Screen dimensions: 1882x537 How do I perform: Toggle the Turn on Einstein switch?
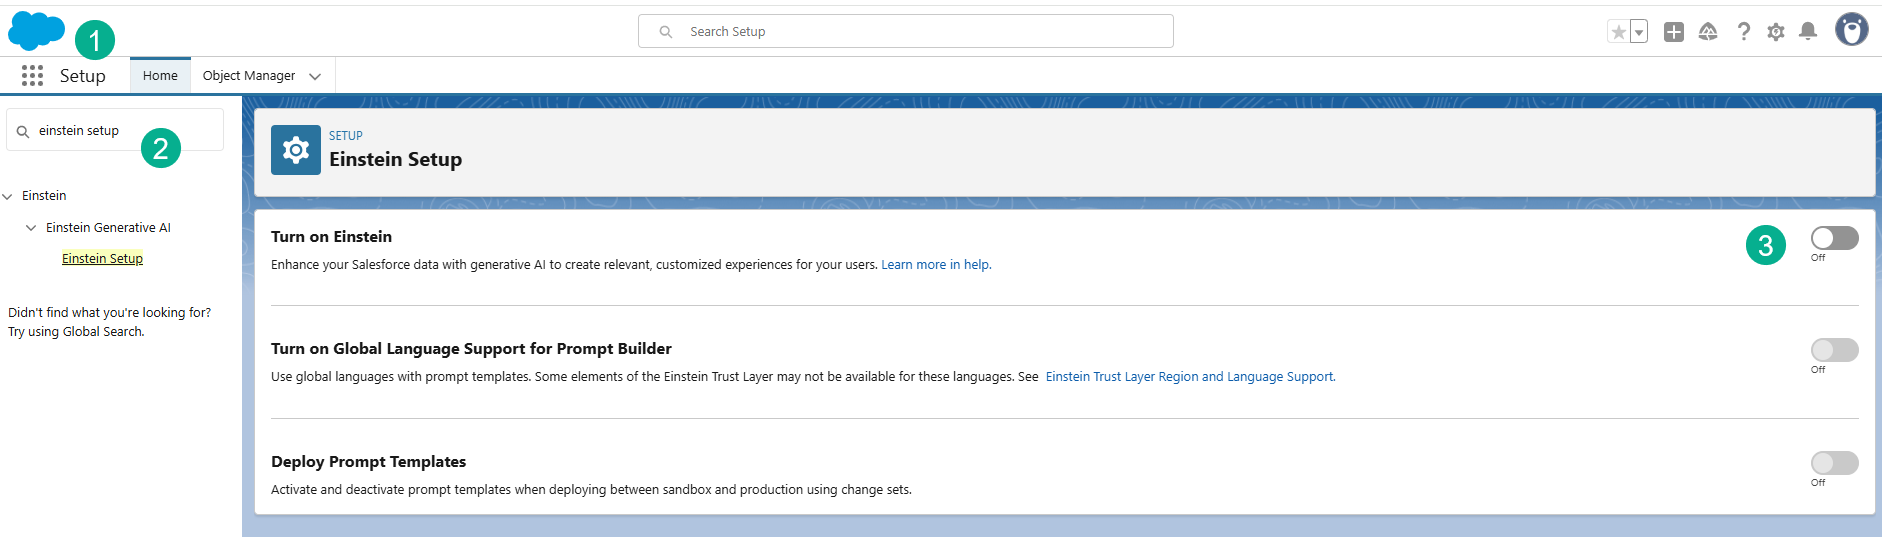pyautogui.click(x=1835, y=238)
